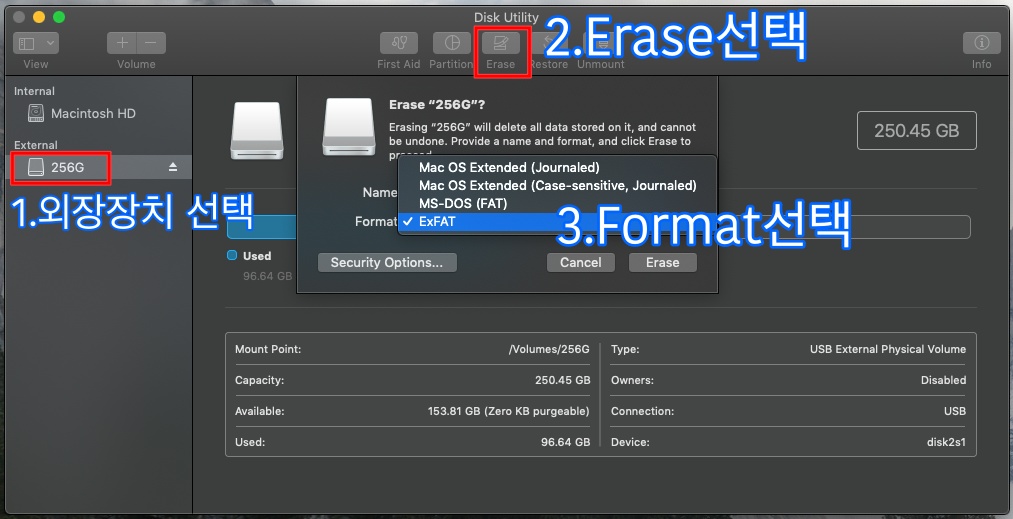Screen dimensions: 1013x519
Task: Click the Used legend color dot
Action: 232,255
